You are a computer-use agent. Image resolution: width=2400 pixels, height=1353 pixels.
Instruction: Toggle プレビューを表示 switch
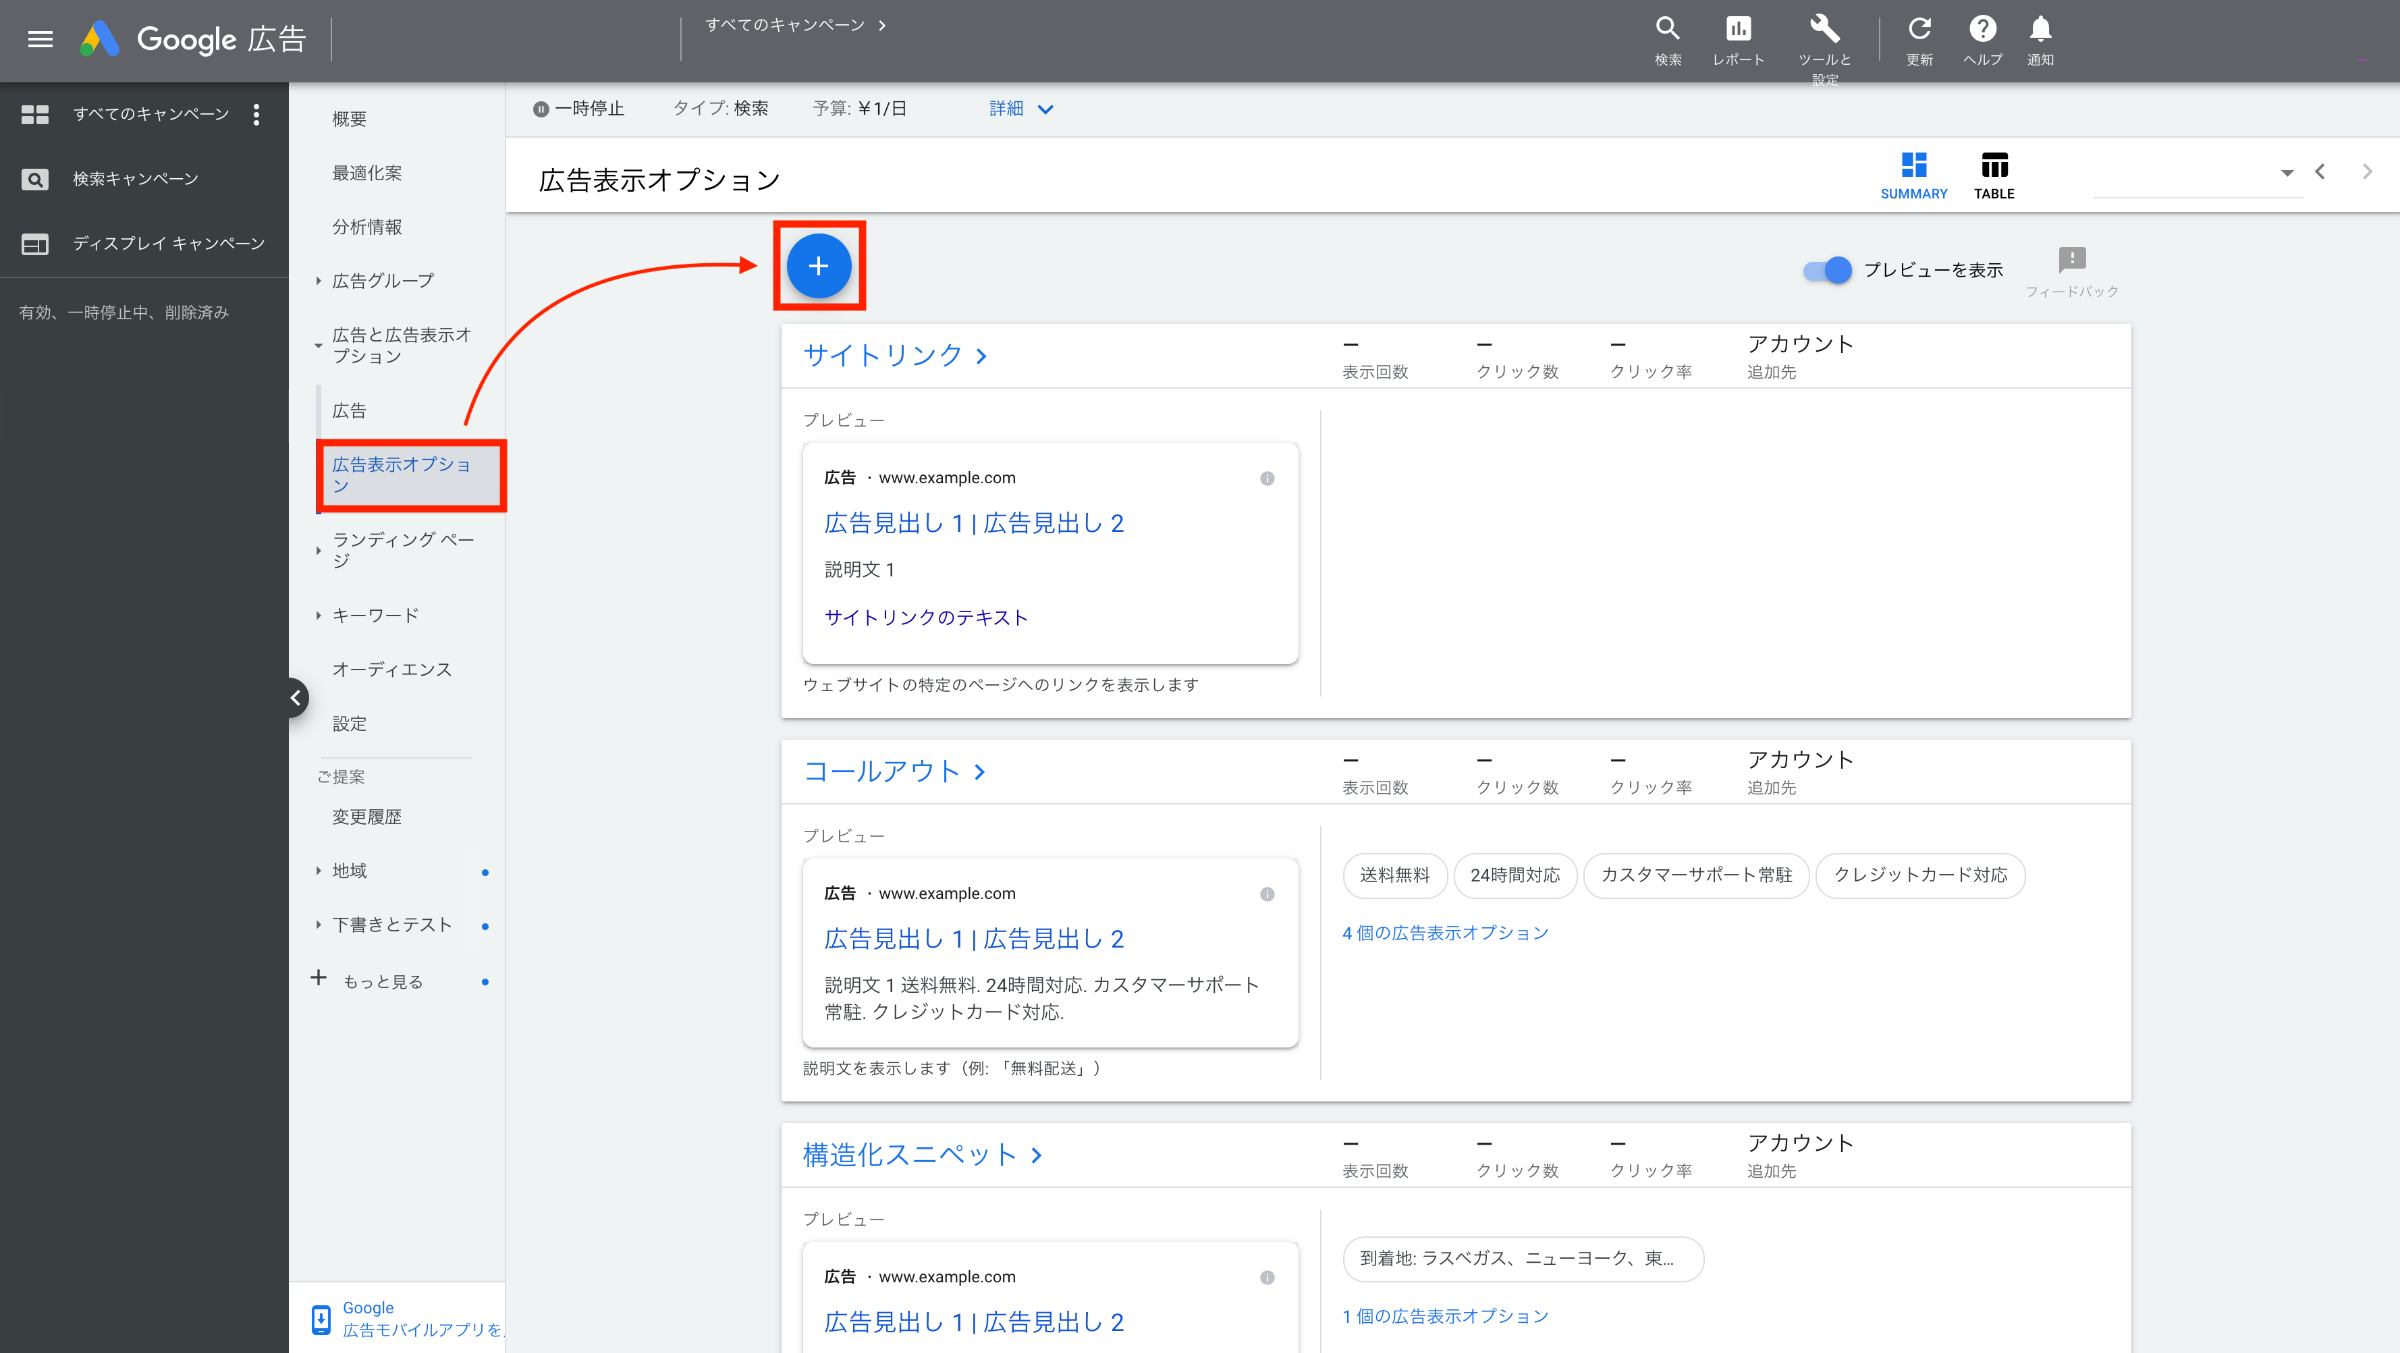[x=1827, y=270]
